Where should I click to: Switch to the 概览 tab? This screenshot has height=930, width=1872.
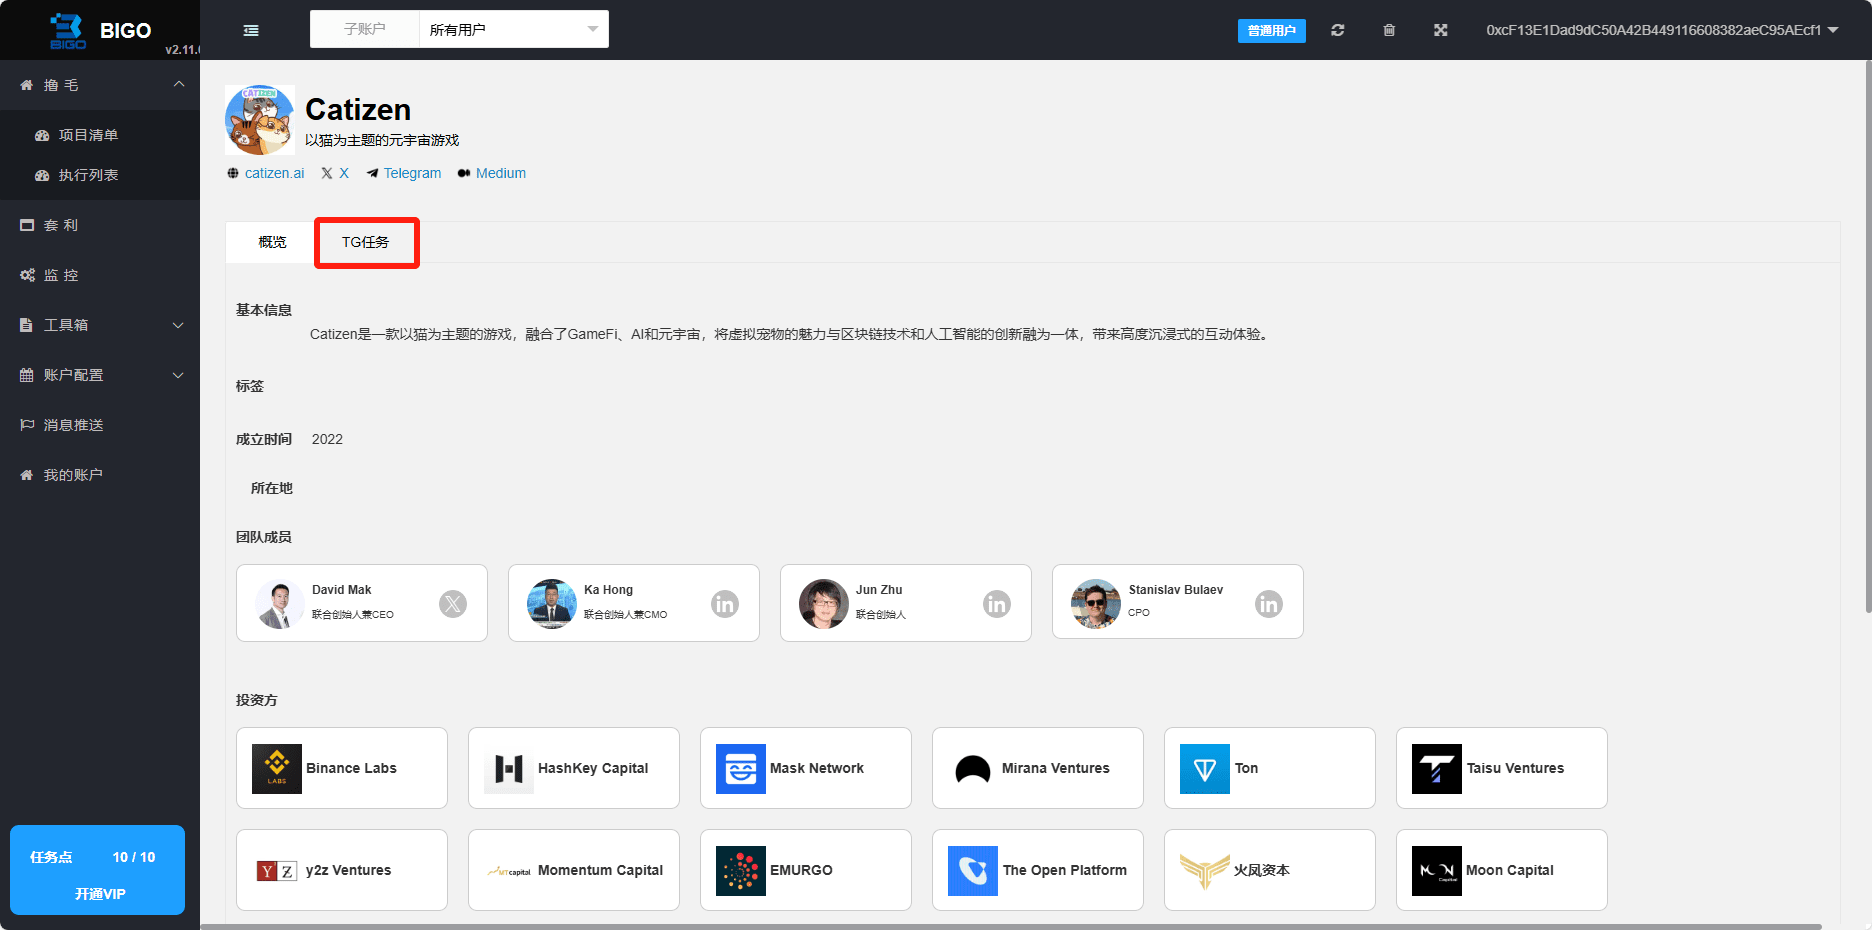pyautogui.click(x=272, y=242)
